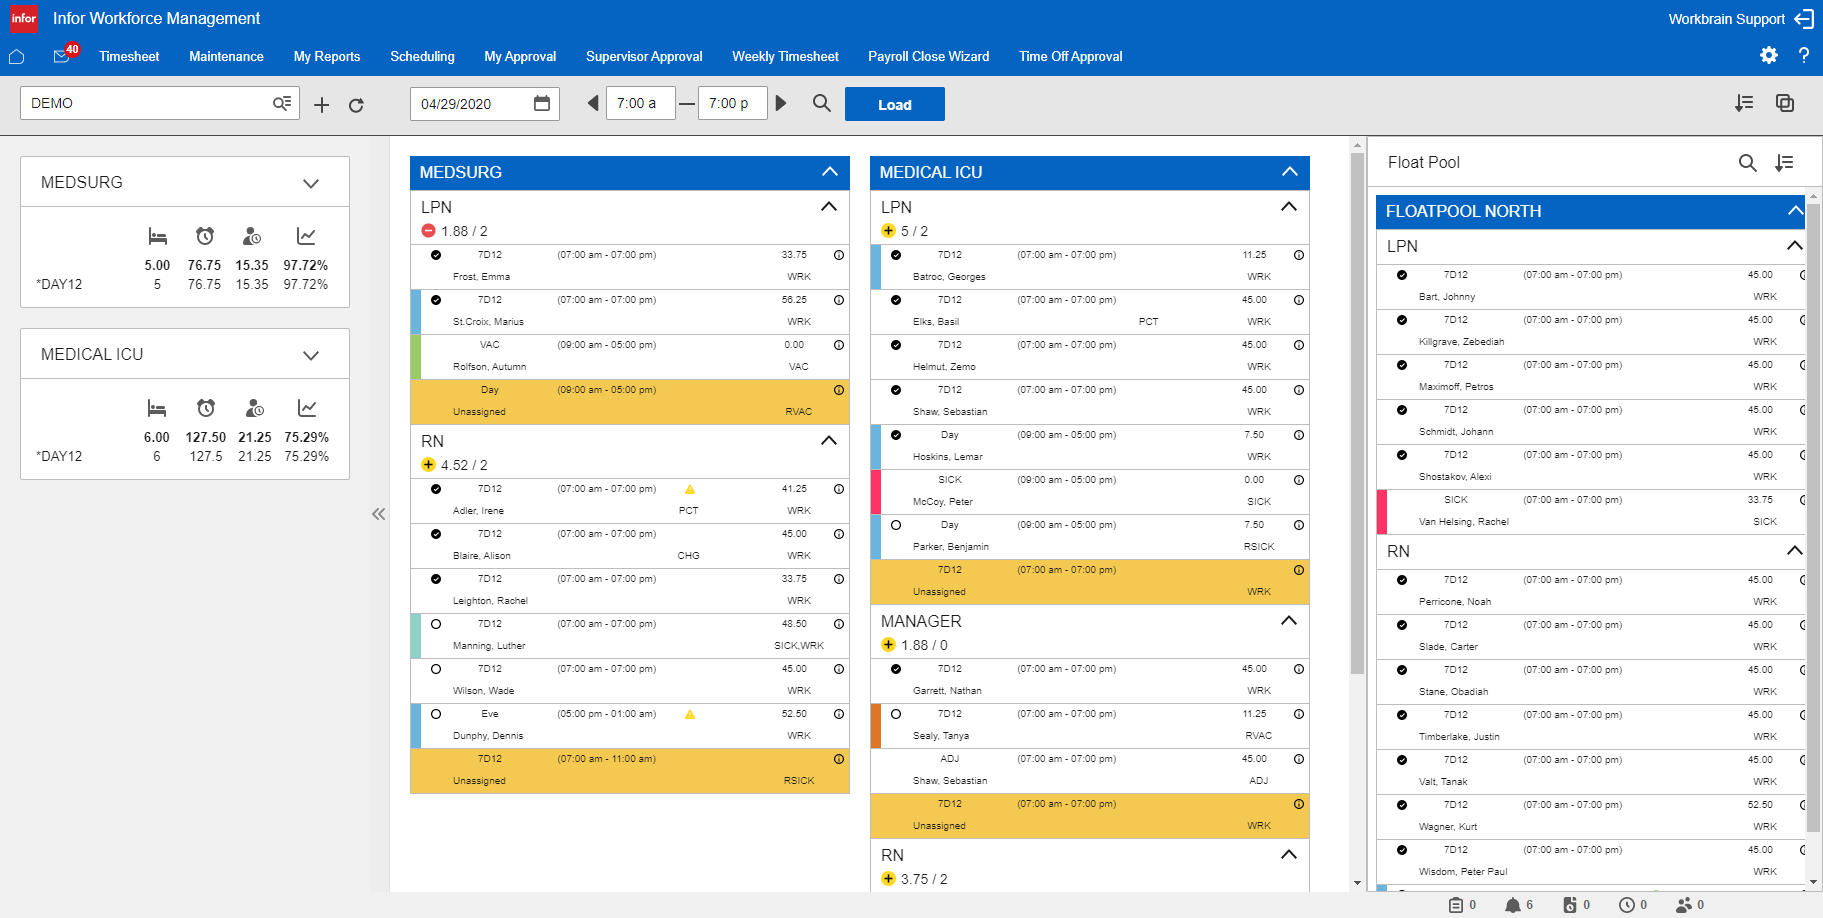Collapse the MEDSURG LPN section

pyautogui.click(x=828, y=207)
